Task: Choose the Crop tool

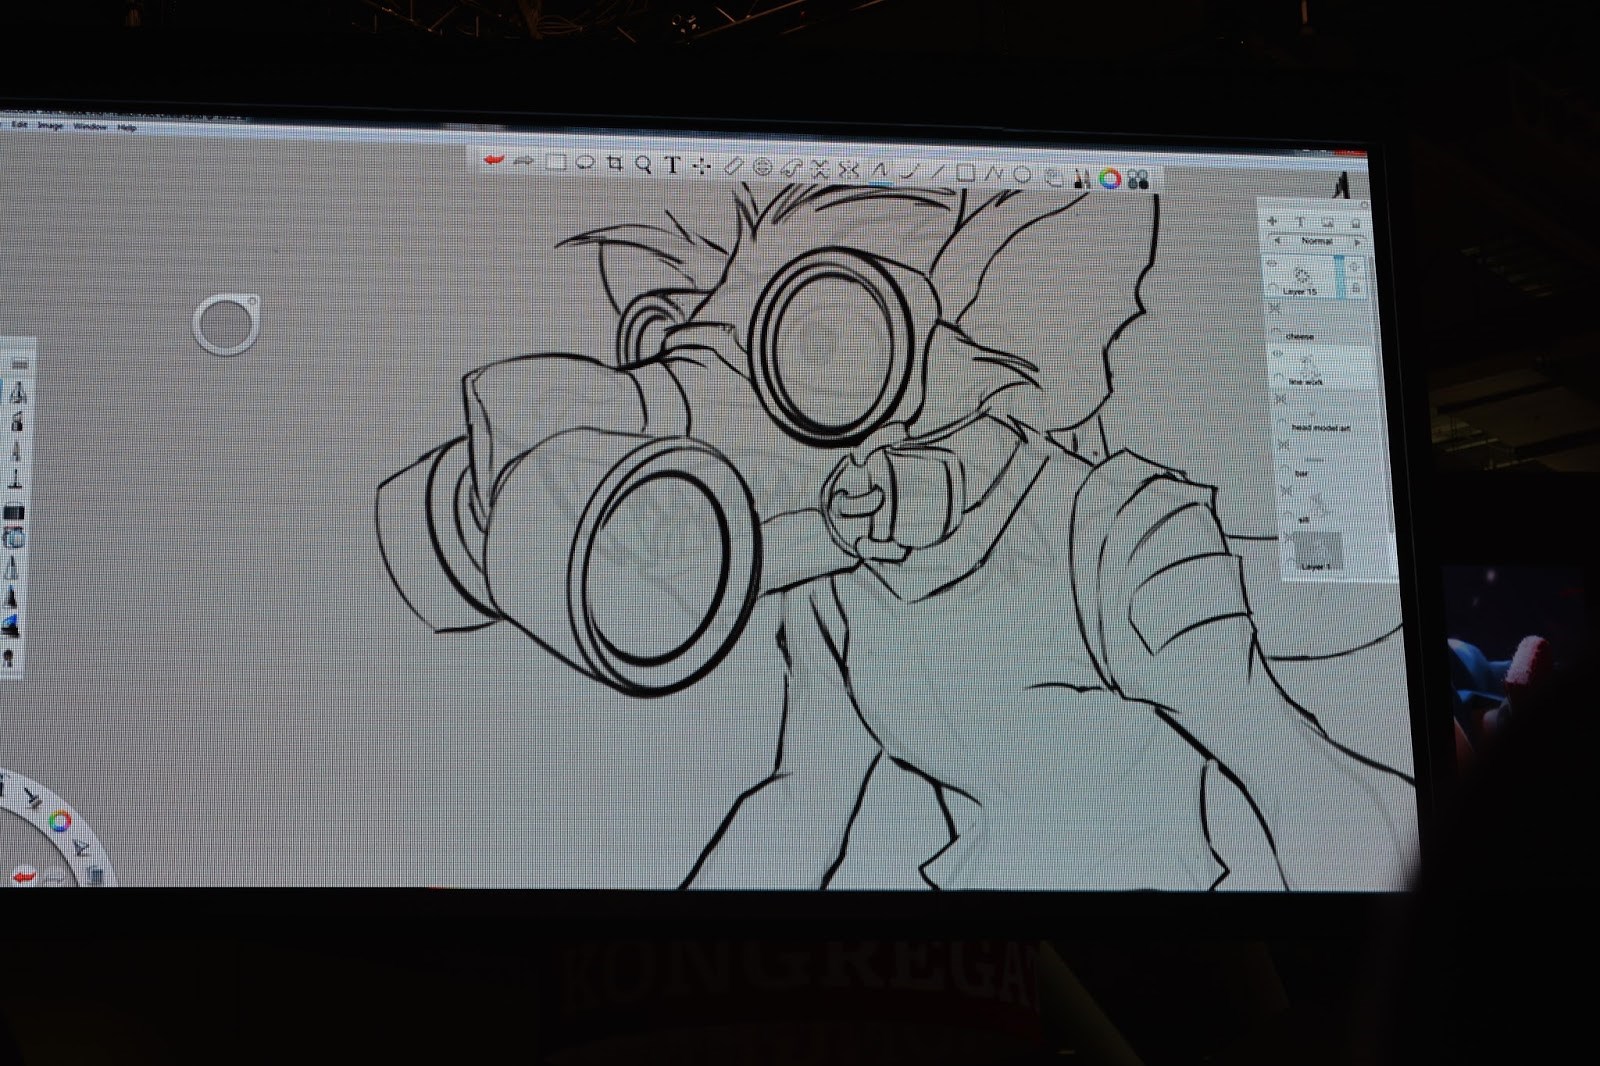Action: pyautogui.click(x=614, y=163)
